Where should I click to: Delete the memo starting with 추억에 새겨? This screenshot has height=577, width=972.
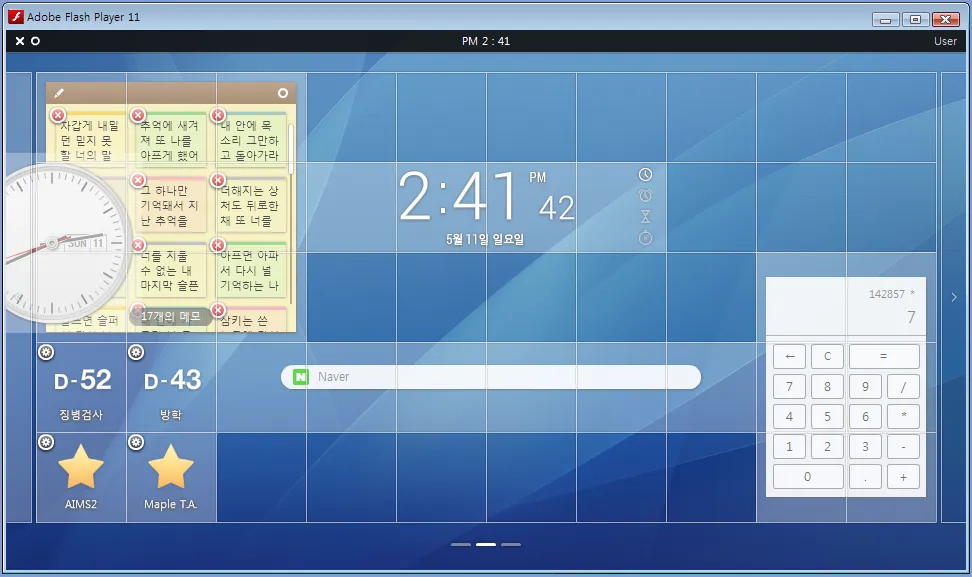point(138,115)
